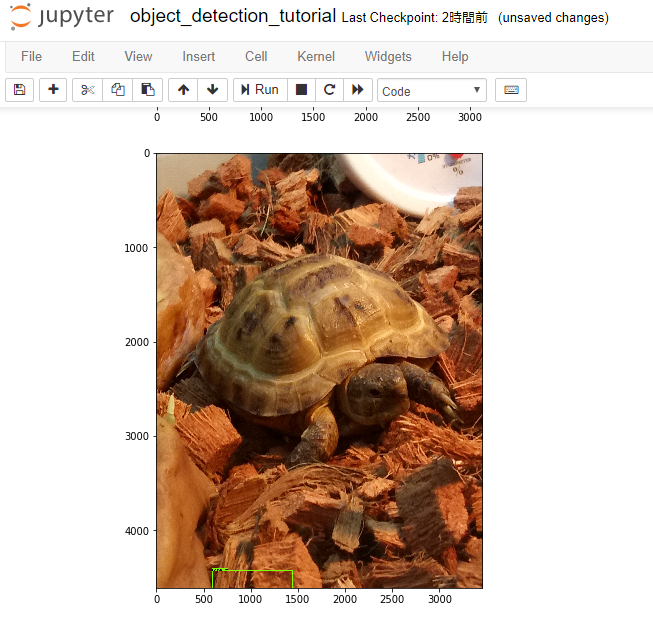Open the File menu
The image size is (653, 617).
tap(31, 57)
